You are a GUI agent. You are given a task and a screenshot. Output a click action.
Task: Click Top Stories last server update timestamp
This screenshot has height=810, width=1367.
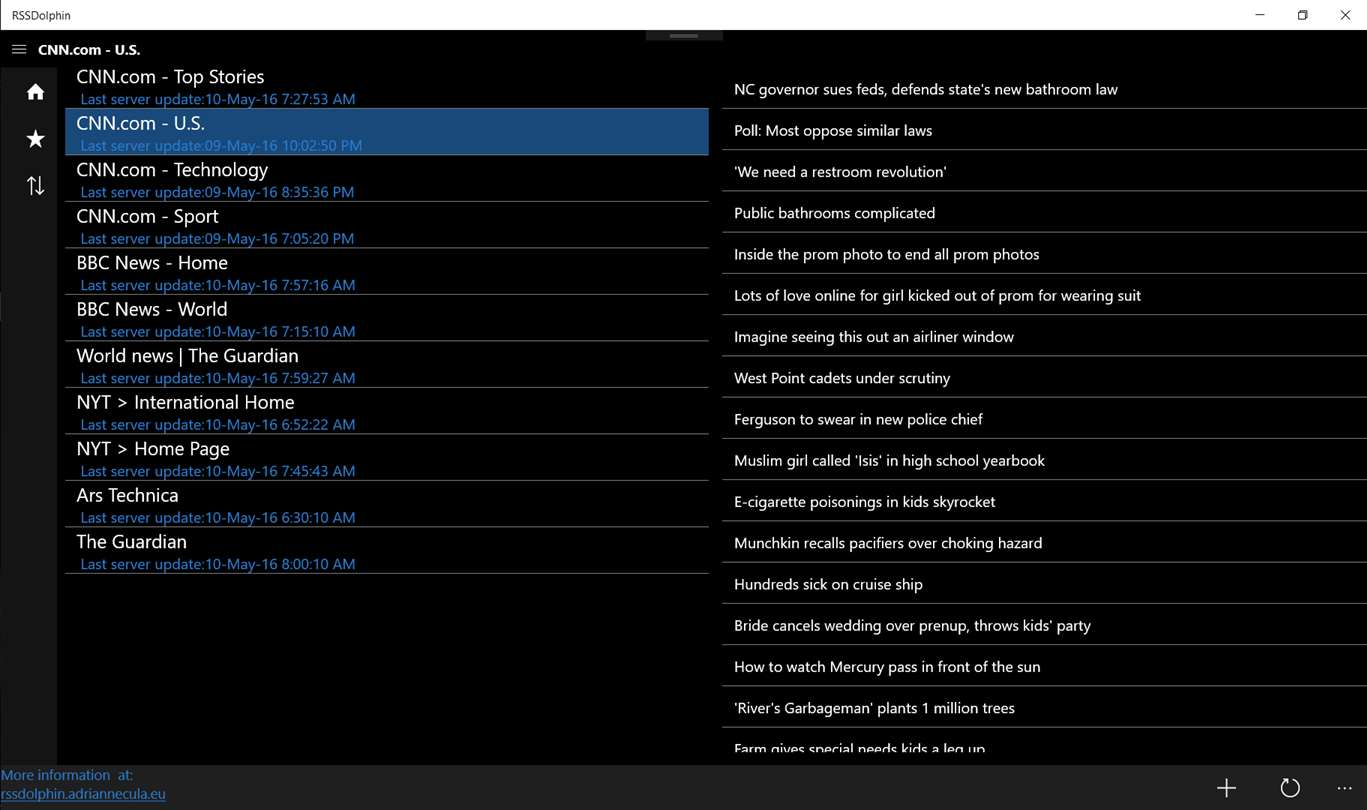coord(218,99)
